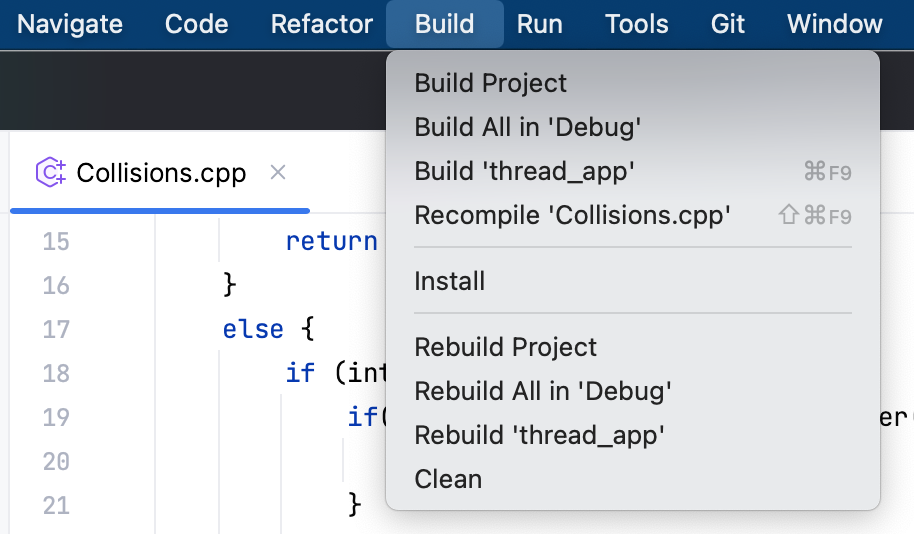Click the C++ file icon on the tab

click(50, 173)
